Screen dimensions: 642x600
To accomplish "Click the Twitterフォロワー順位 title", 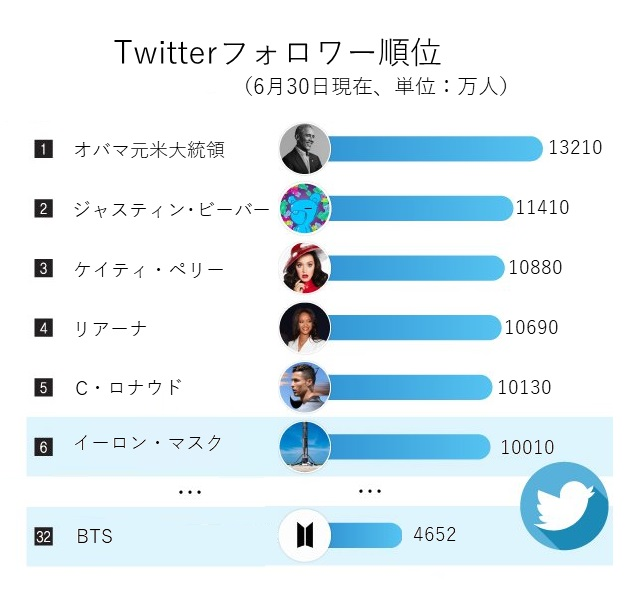I will click(x=277, y=52).
